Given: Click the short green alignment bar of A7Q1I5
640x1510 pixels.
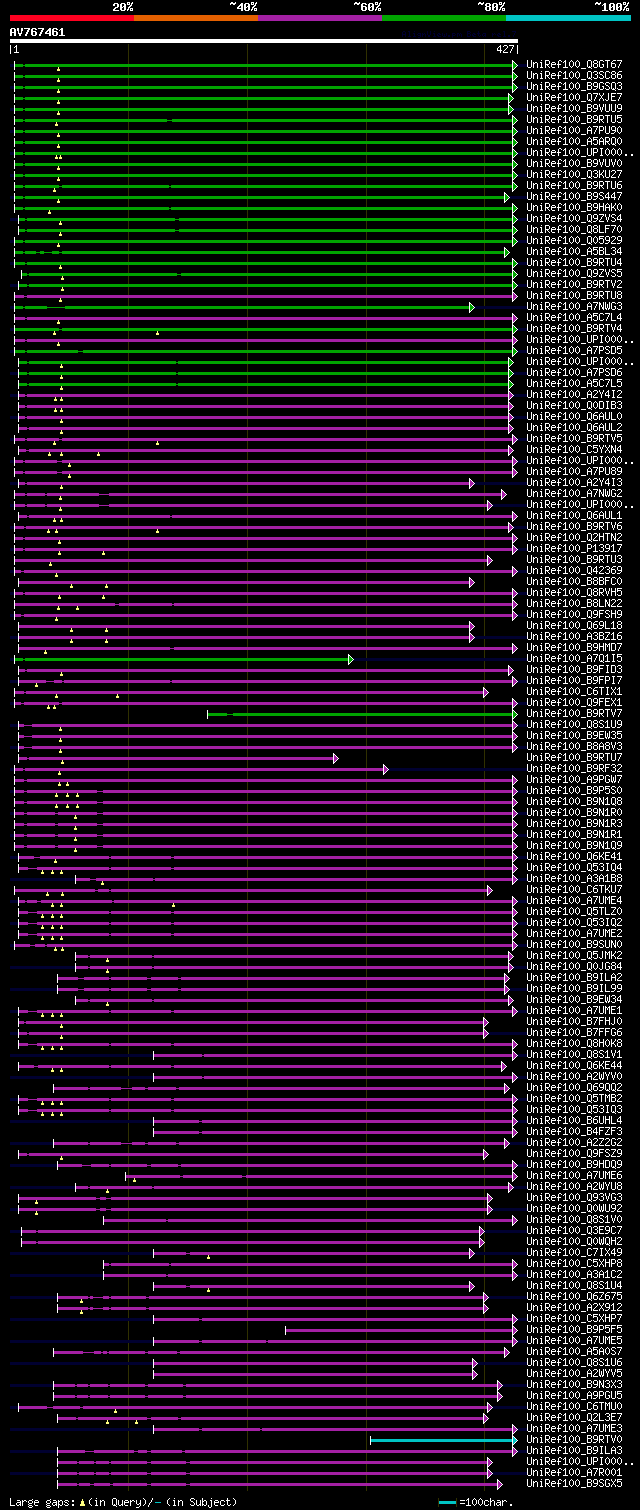Looking at the screenshot, I should 182,659.
